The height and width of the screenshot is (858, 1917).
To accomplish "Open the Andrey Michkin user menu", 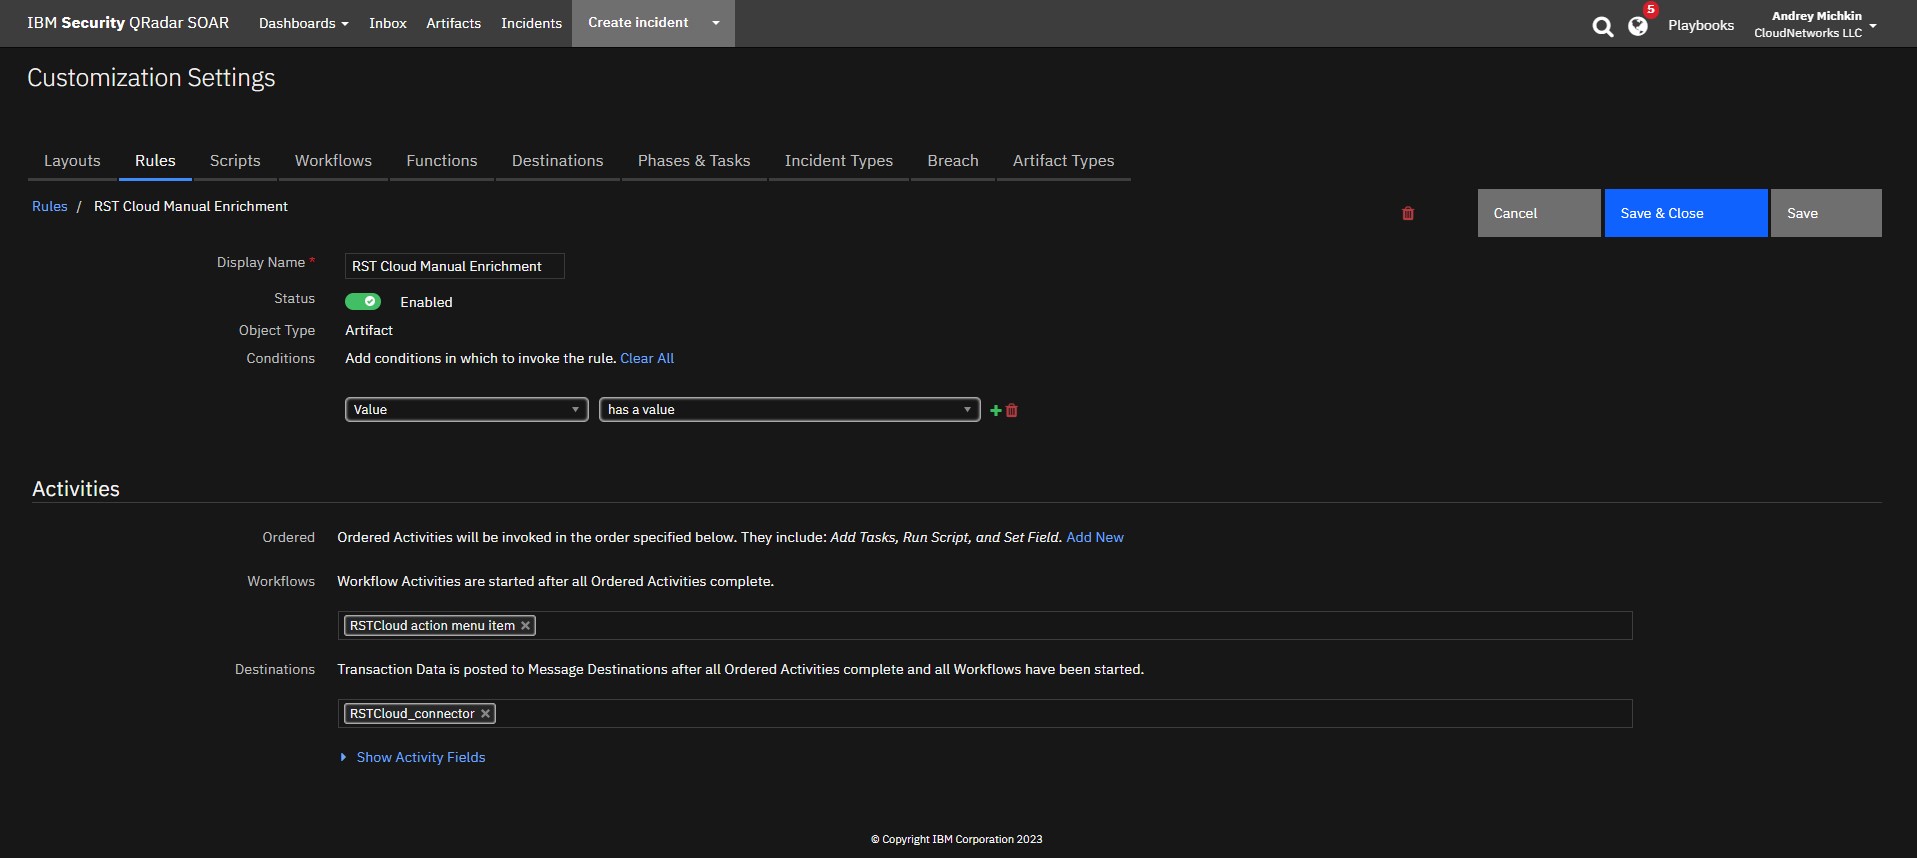I will pyautogui.click(x=1816, y=24).
